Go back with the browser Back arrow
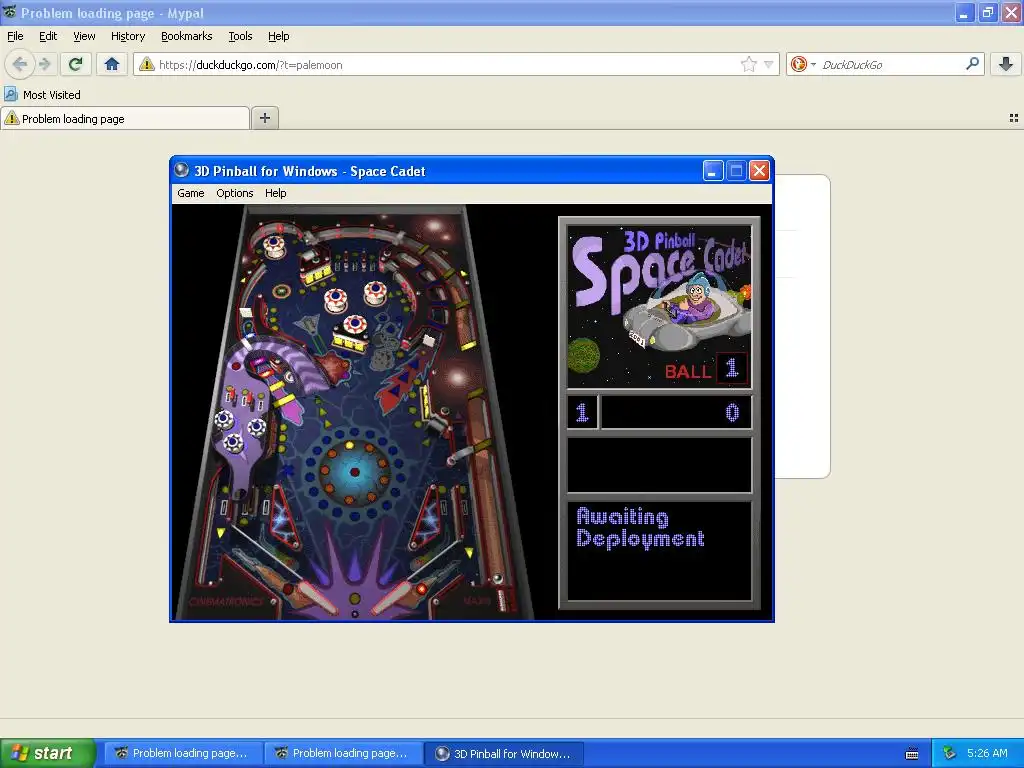Image resolution: width=1024 pixels, height=768 pixels. click(20, 64)
